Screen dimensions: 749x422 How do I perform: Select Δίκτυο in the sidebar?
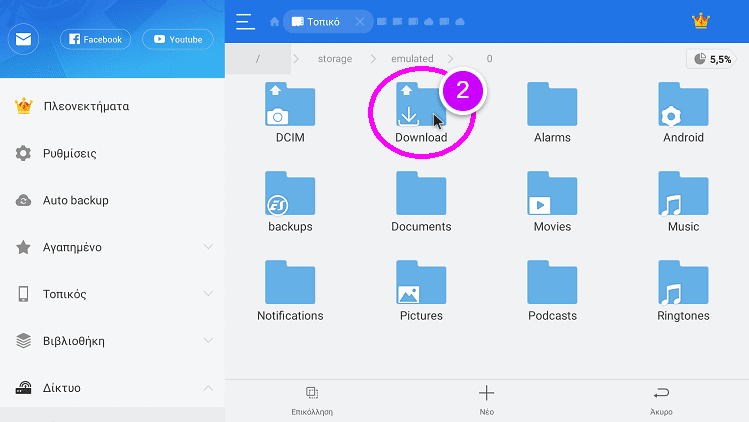(62, 388)
